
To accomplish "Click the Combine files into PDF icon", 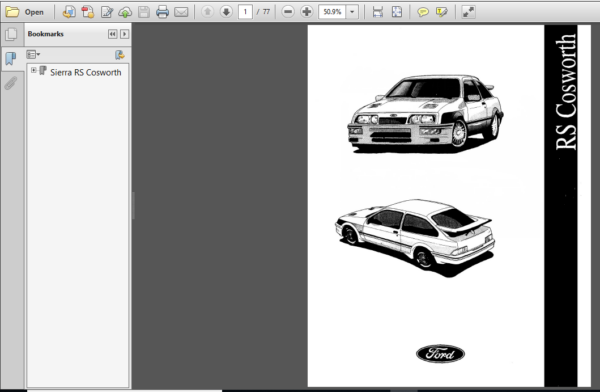I will point(88,12).
